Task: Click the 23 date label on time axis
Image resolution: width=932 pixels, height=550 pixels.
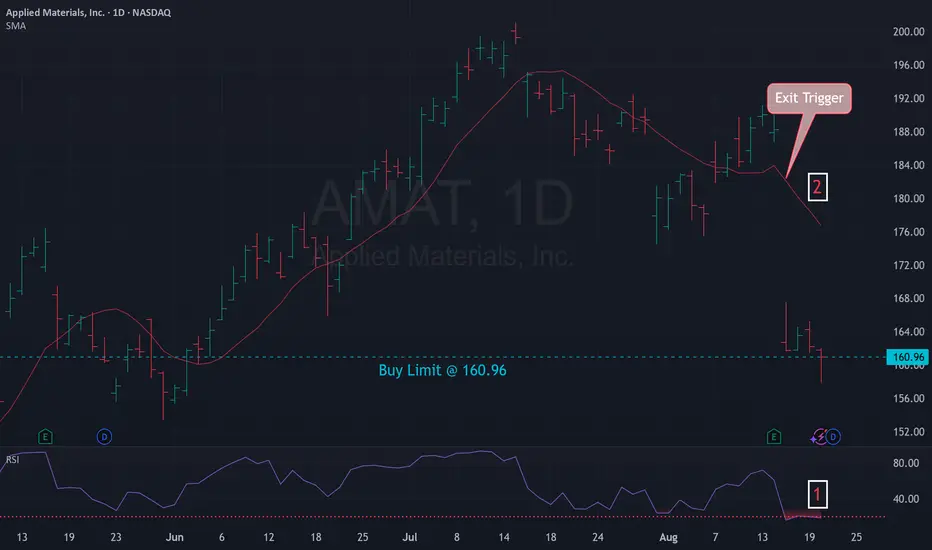Action: pos(116,537)
